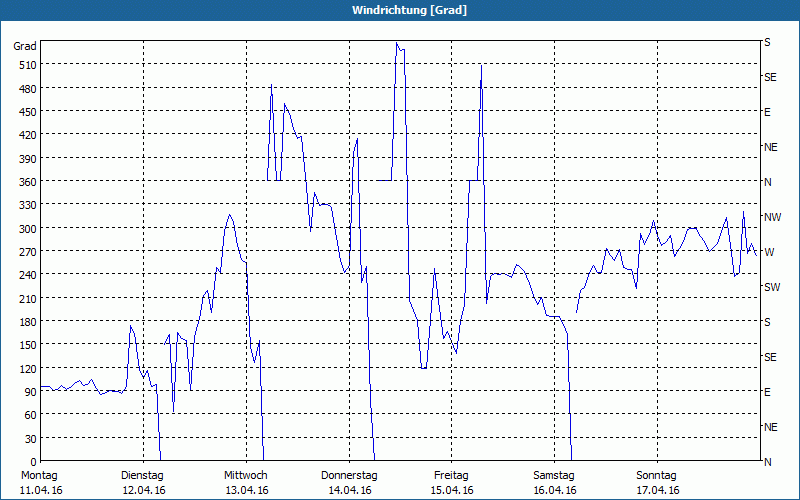The image size is (800, 500).
Task: Select the date "16.04.16"
Action: pos(555,491)
